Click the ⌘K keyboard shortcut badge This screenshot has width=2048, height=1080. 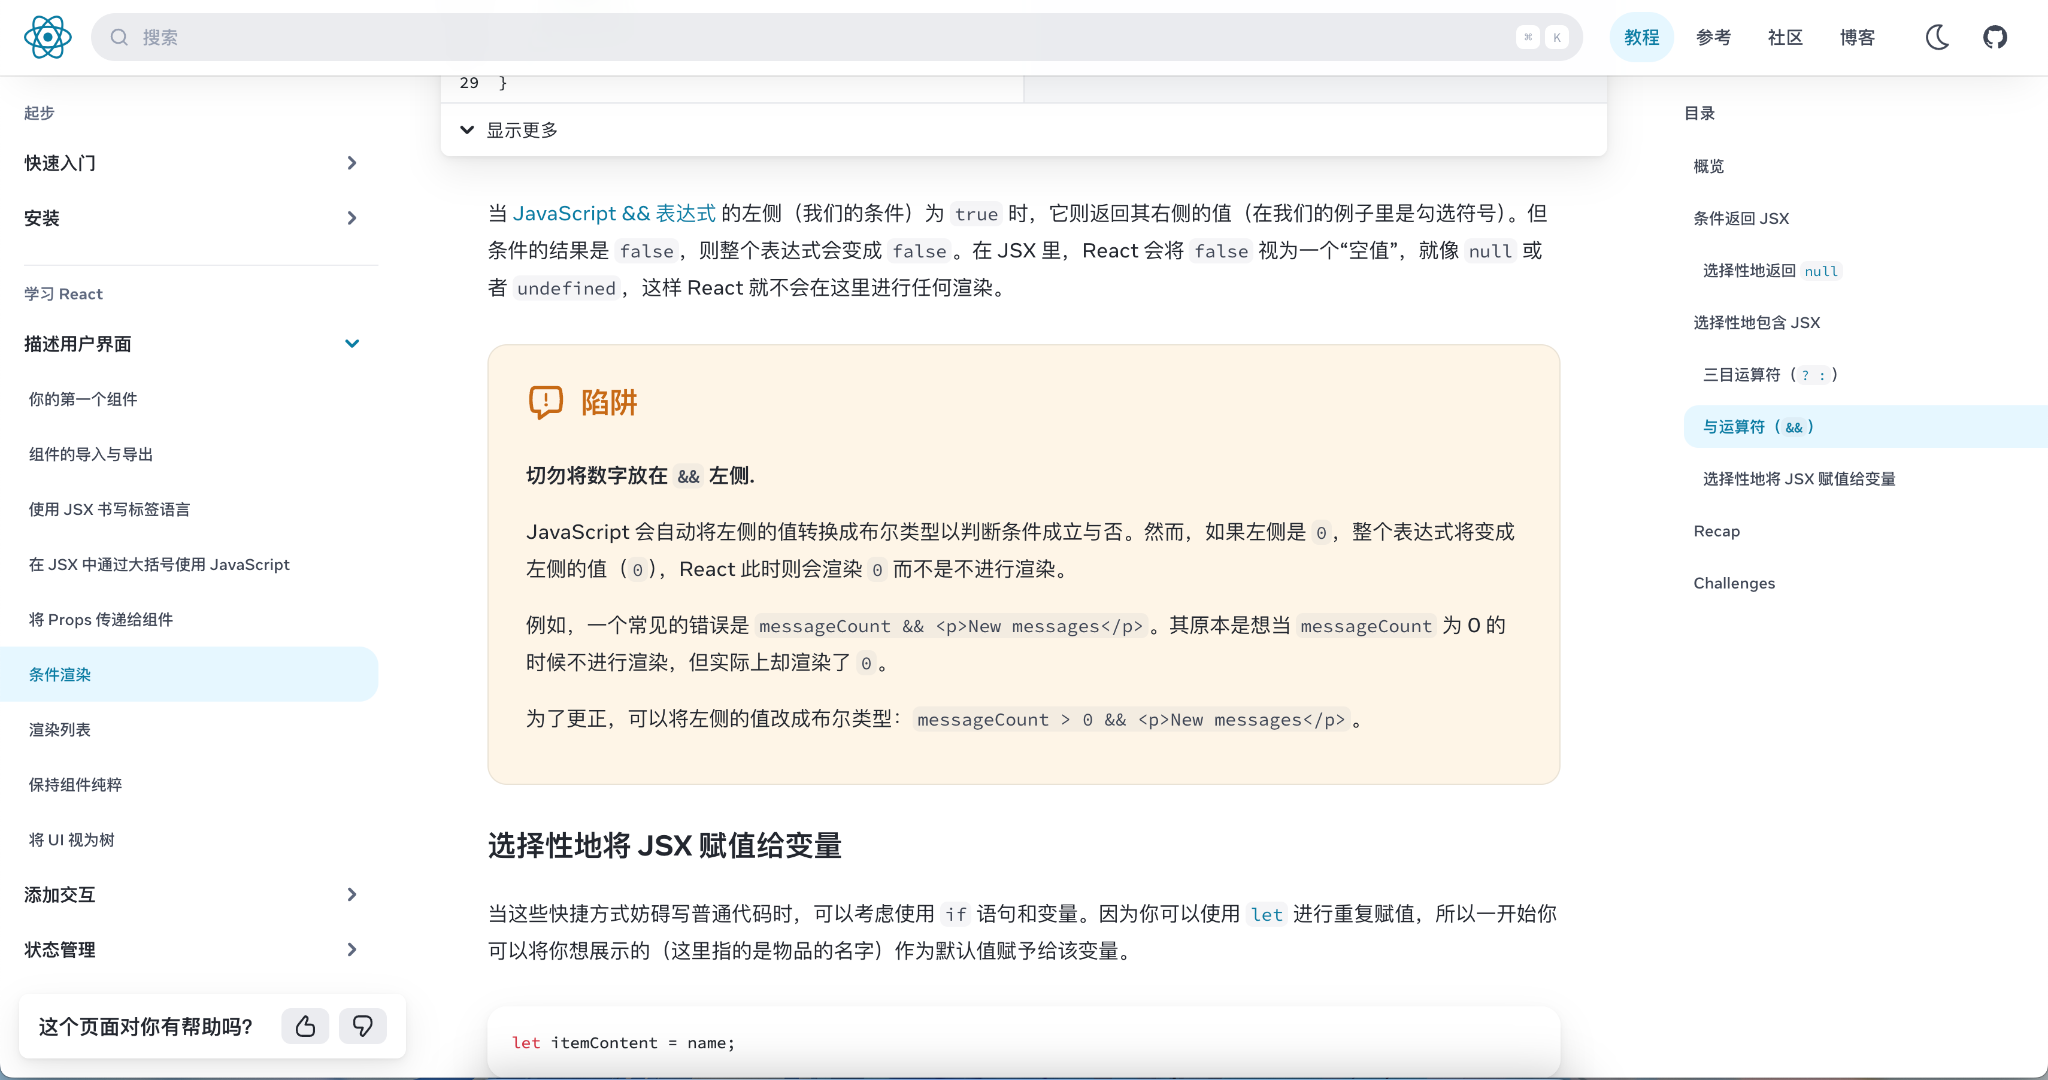pyautogui.click(x=1540, y=37)
